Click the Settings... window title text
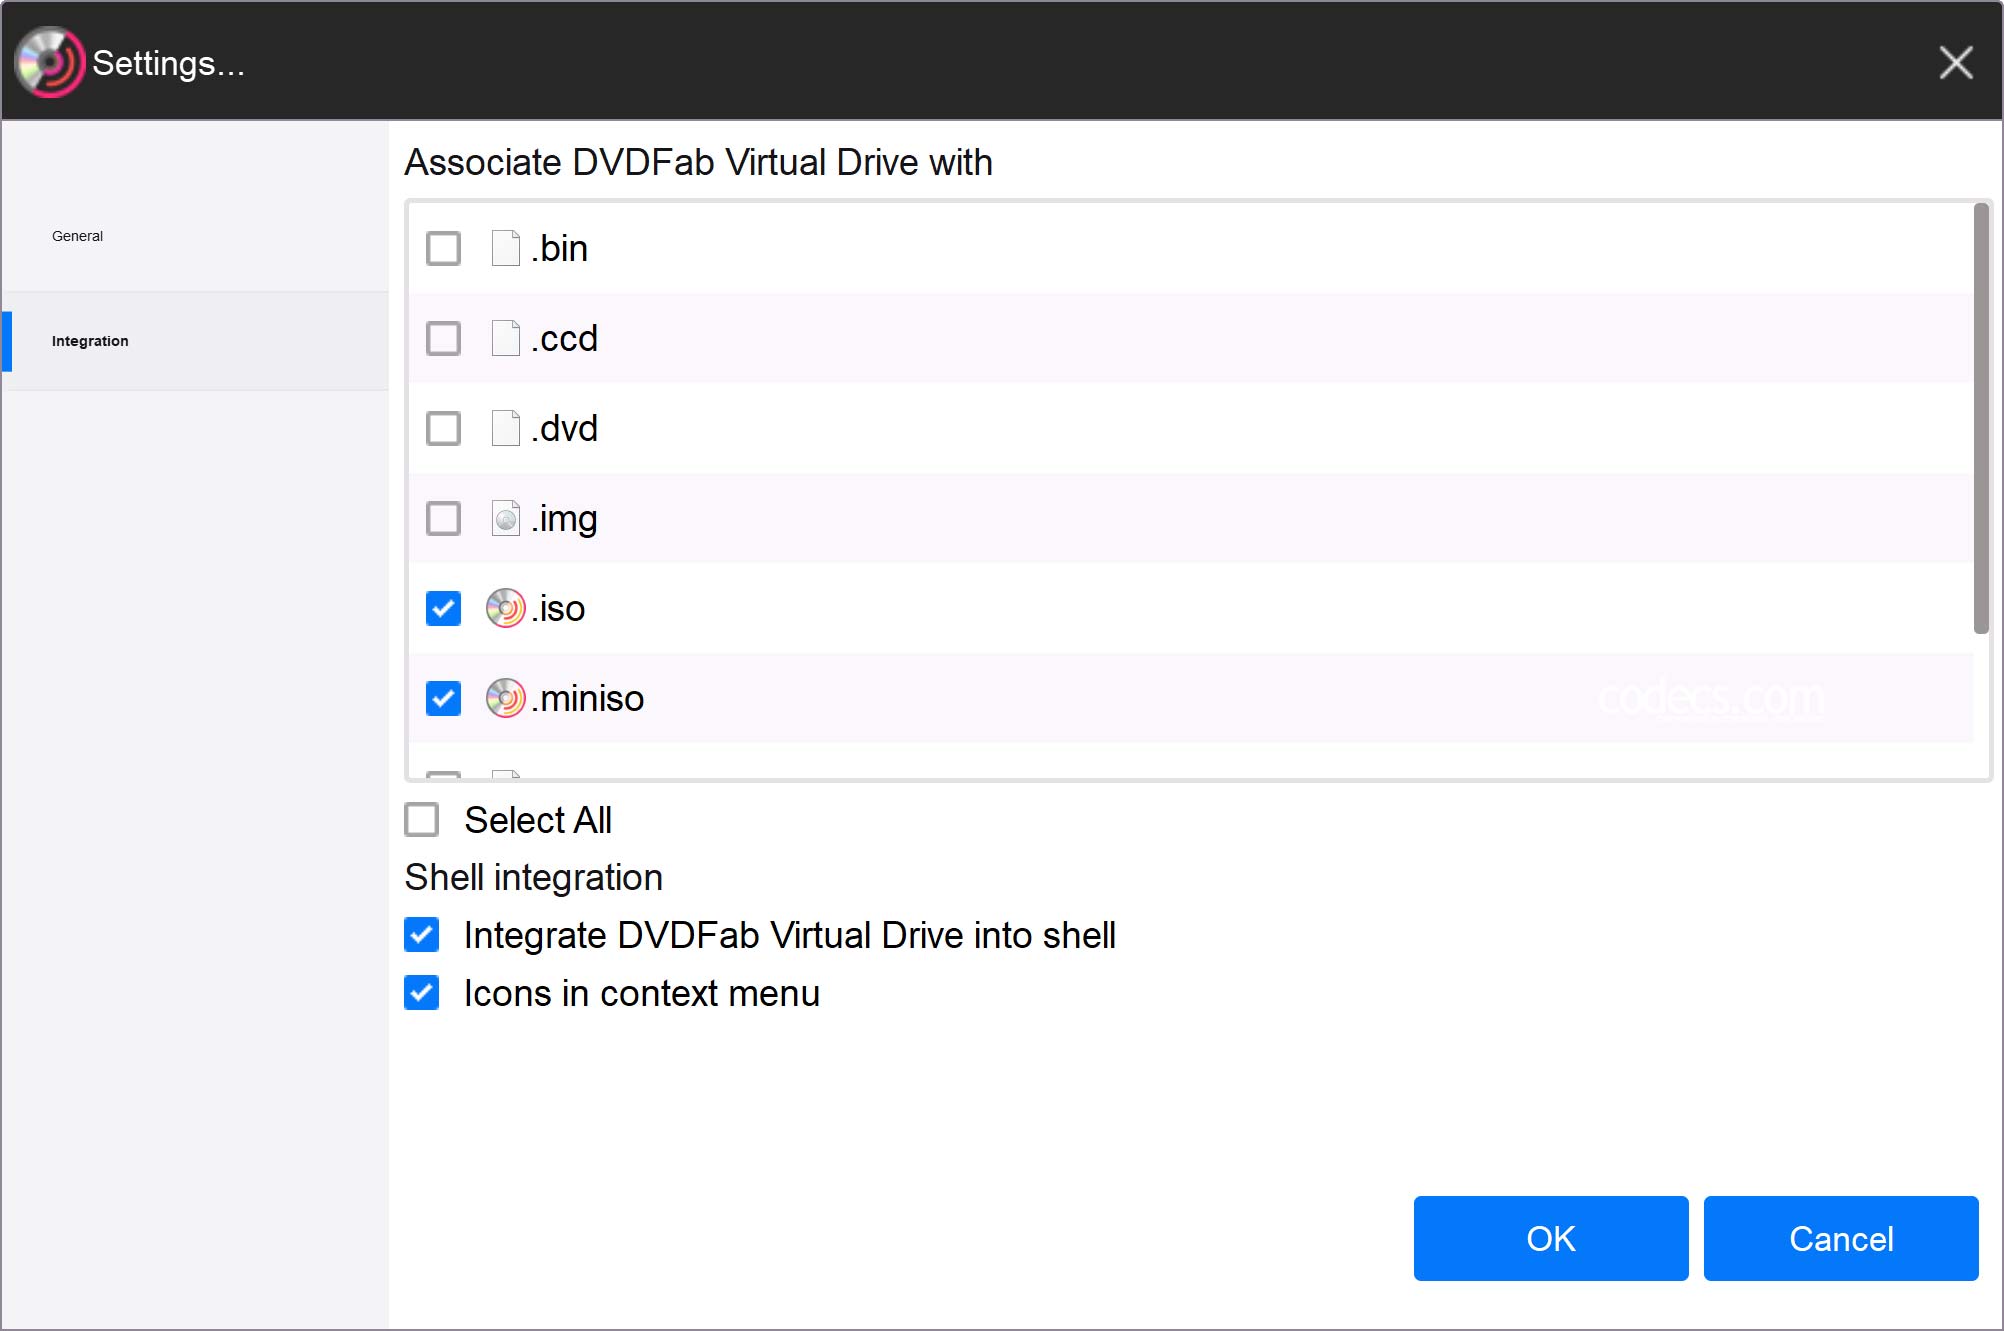 coord(169,63)
